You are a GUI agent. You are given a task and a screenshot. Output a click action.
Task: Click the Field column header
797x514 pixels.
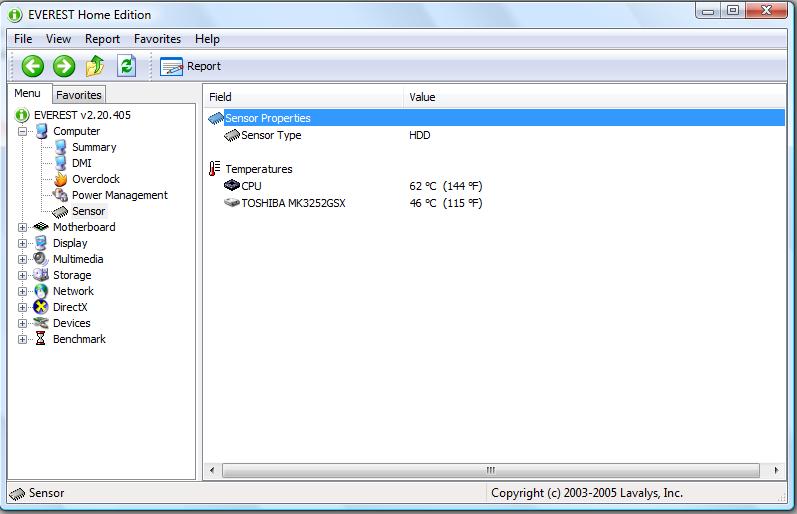(304, 97)
